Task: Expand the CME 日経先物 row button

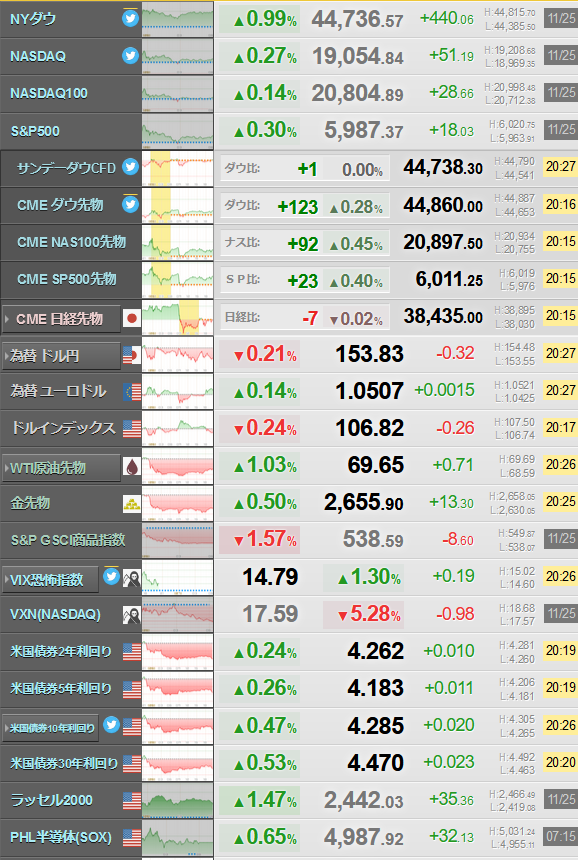Action: pos(61,319)
